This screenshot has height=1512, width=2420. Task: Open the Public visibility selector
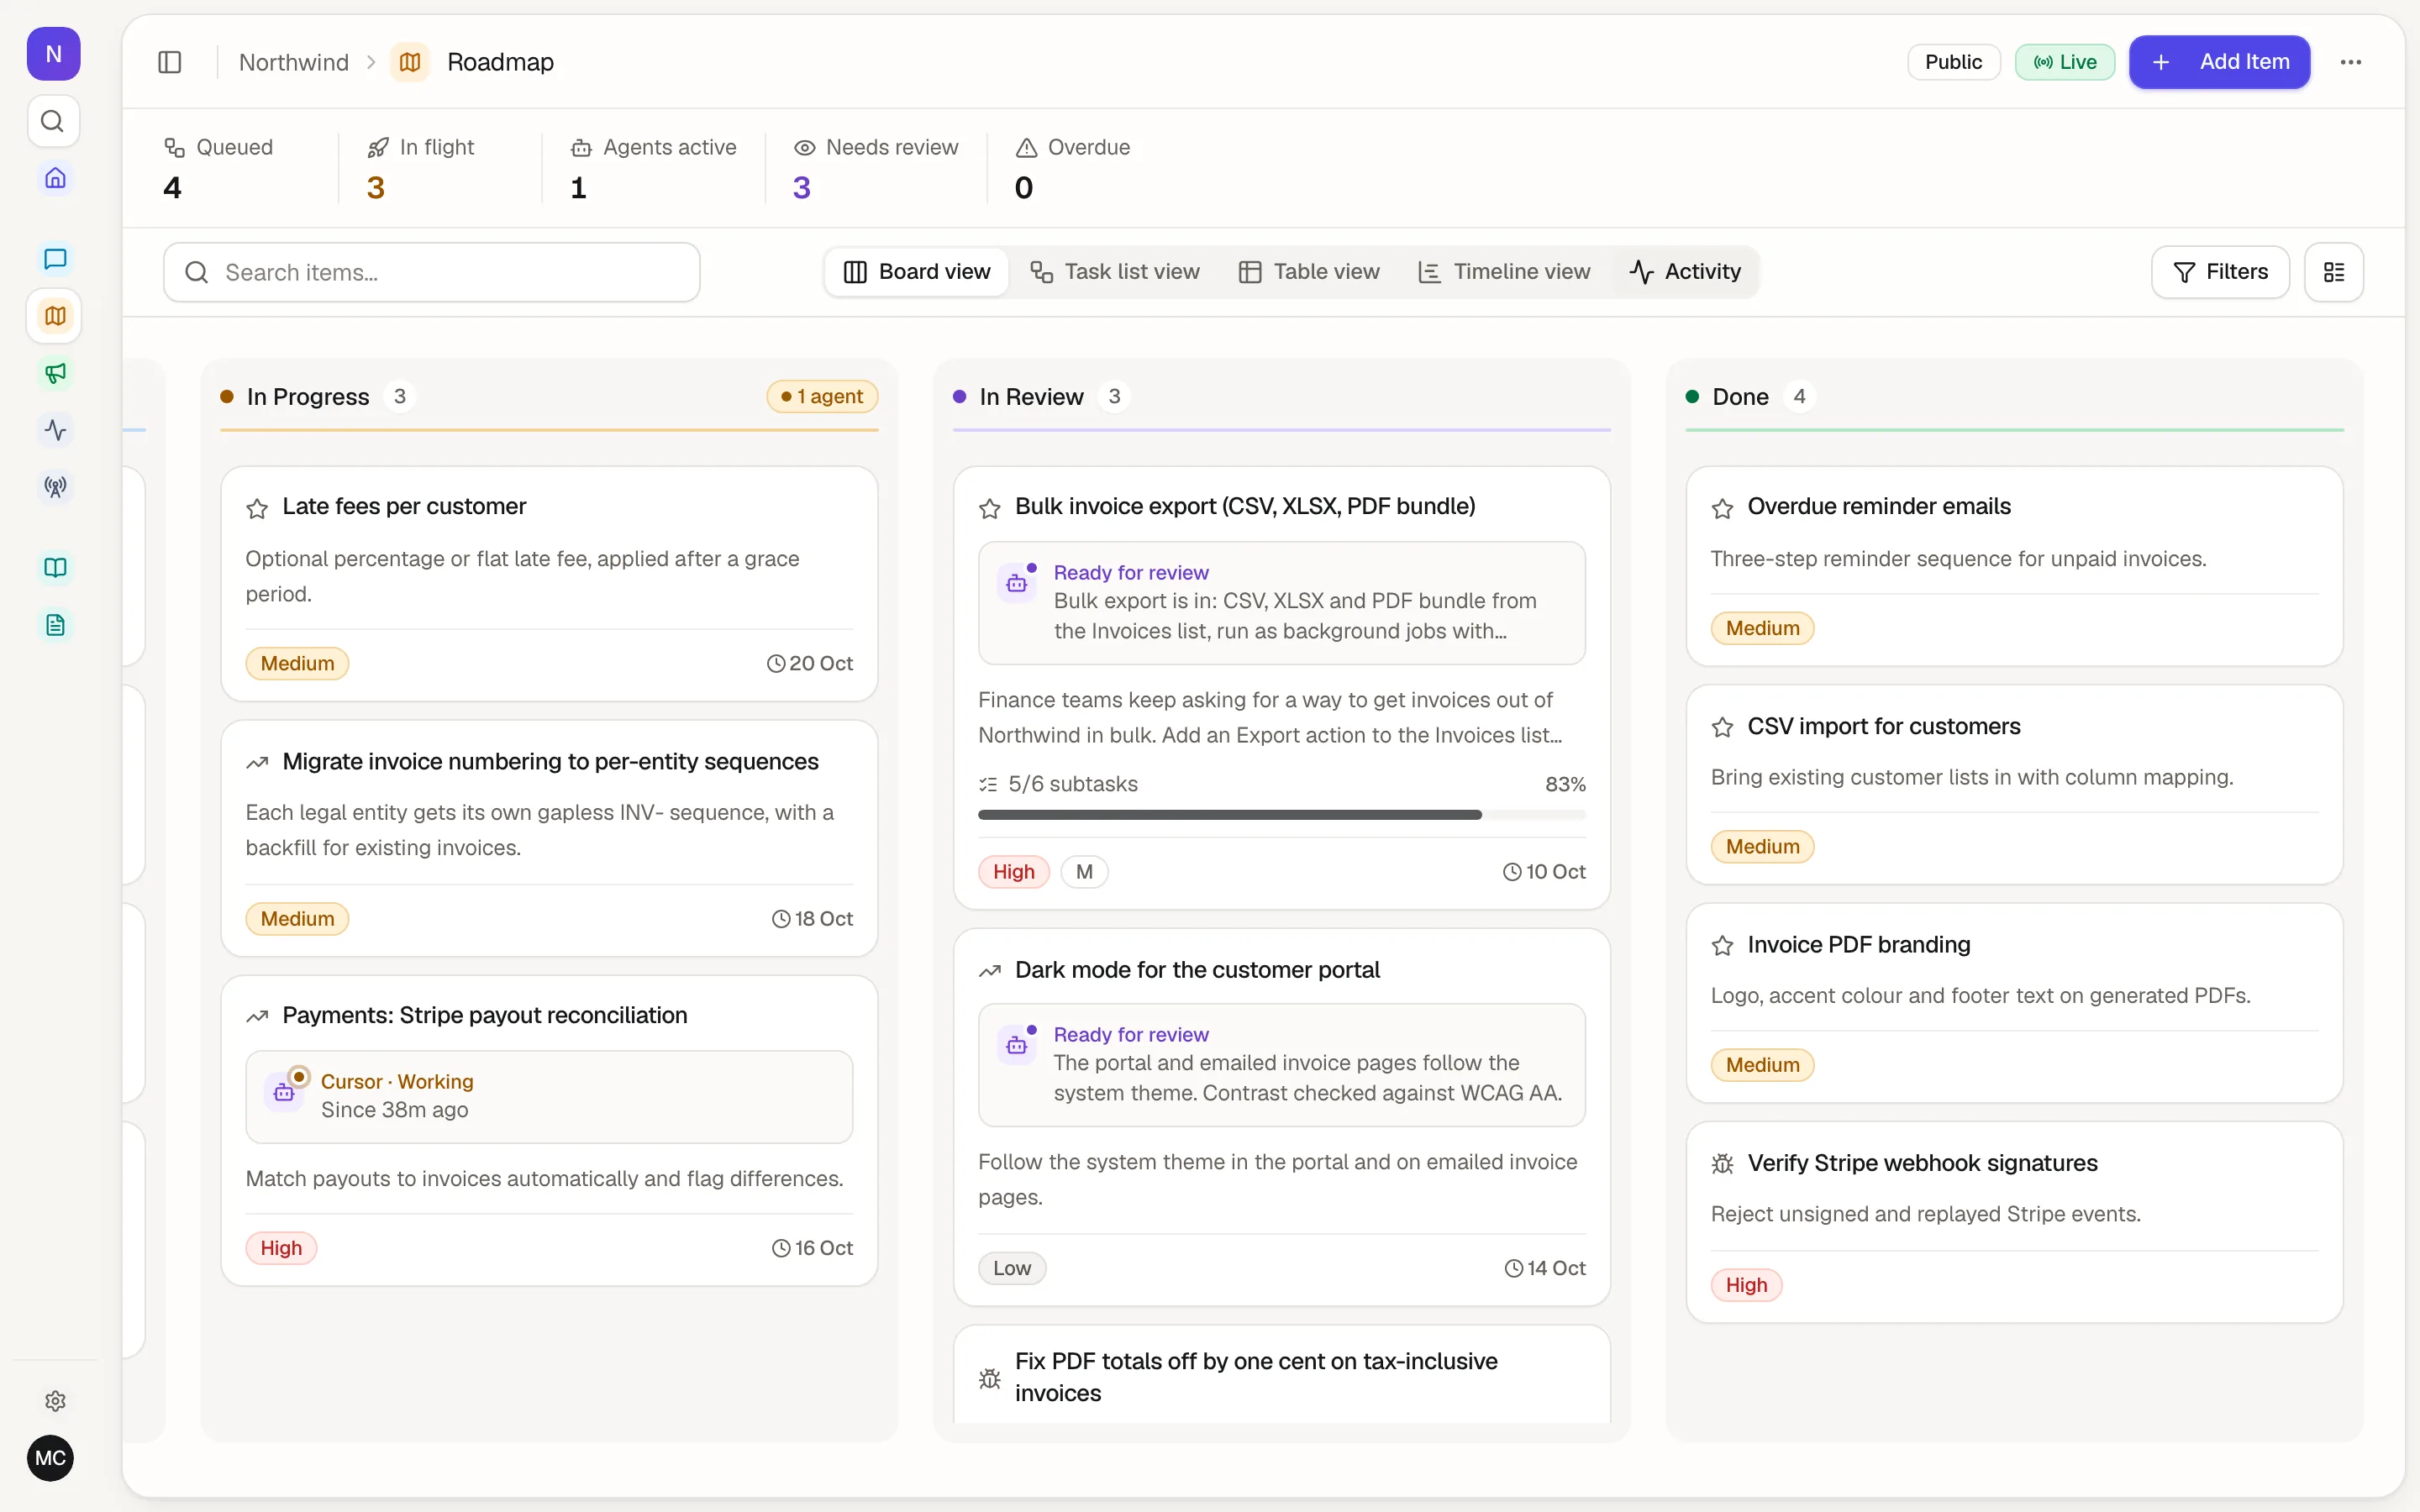tap(1953, 62)
